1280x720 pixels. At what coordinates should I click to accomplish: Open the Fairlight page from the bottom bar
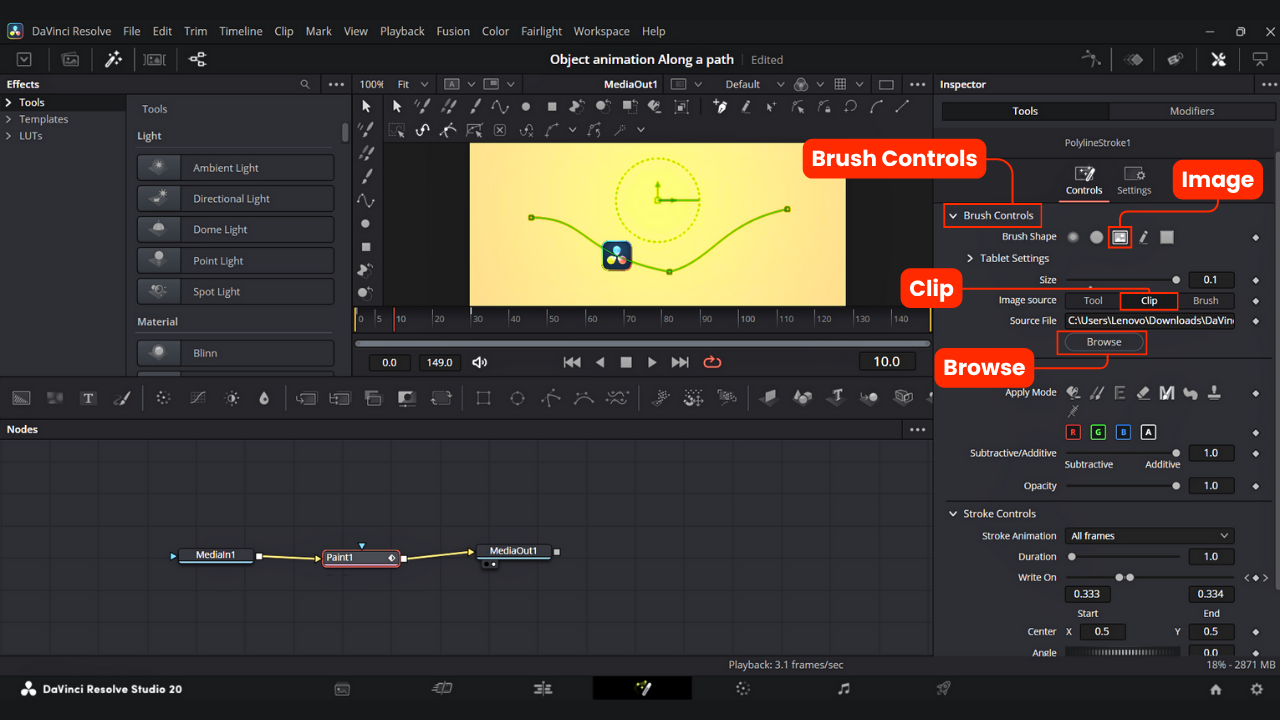click(843, 688)
